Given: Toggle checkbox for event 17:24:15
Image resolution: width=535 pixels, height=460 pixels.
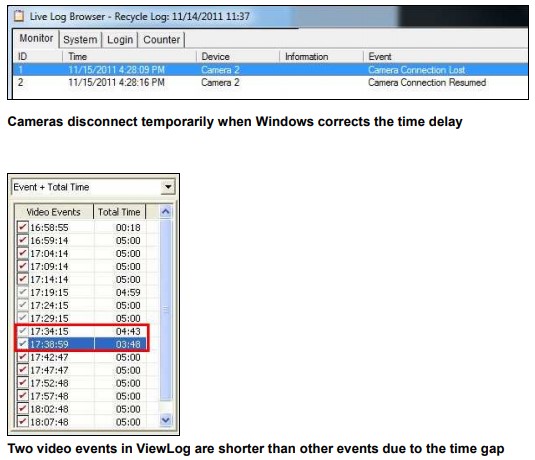Looking at the screenshot, I should tap(23, 305).
